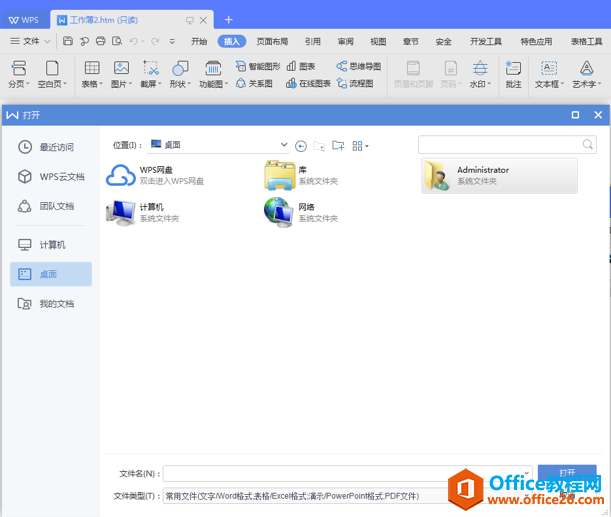Select the 计算机 system folder in file list
611x517 pixels.
(143, 212)
